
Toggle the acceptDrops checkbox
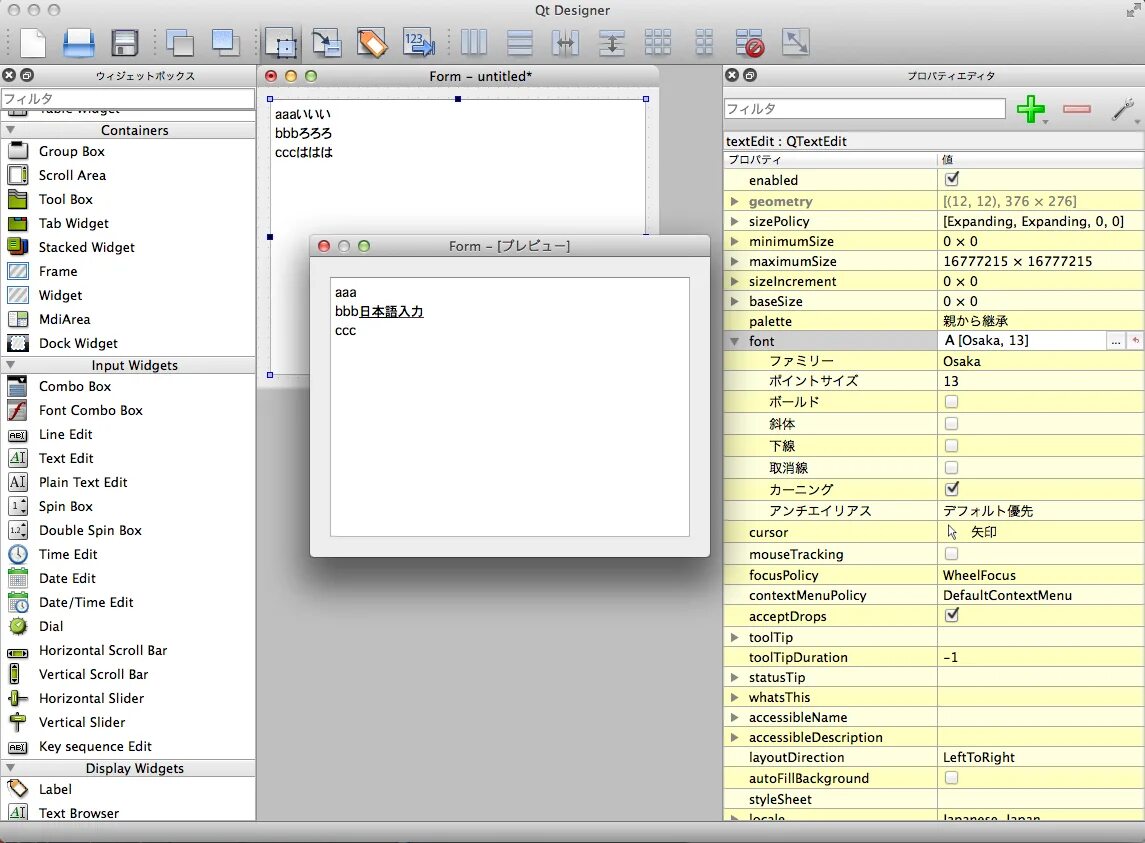coord(951,615)
